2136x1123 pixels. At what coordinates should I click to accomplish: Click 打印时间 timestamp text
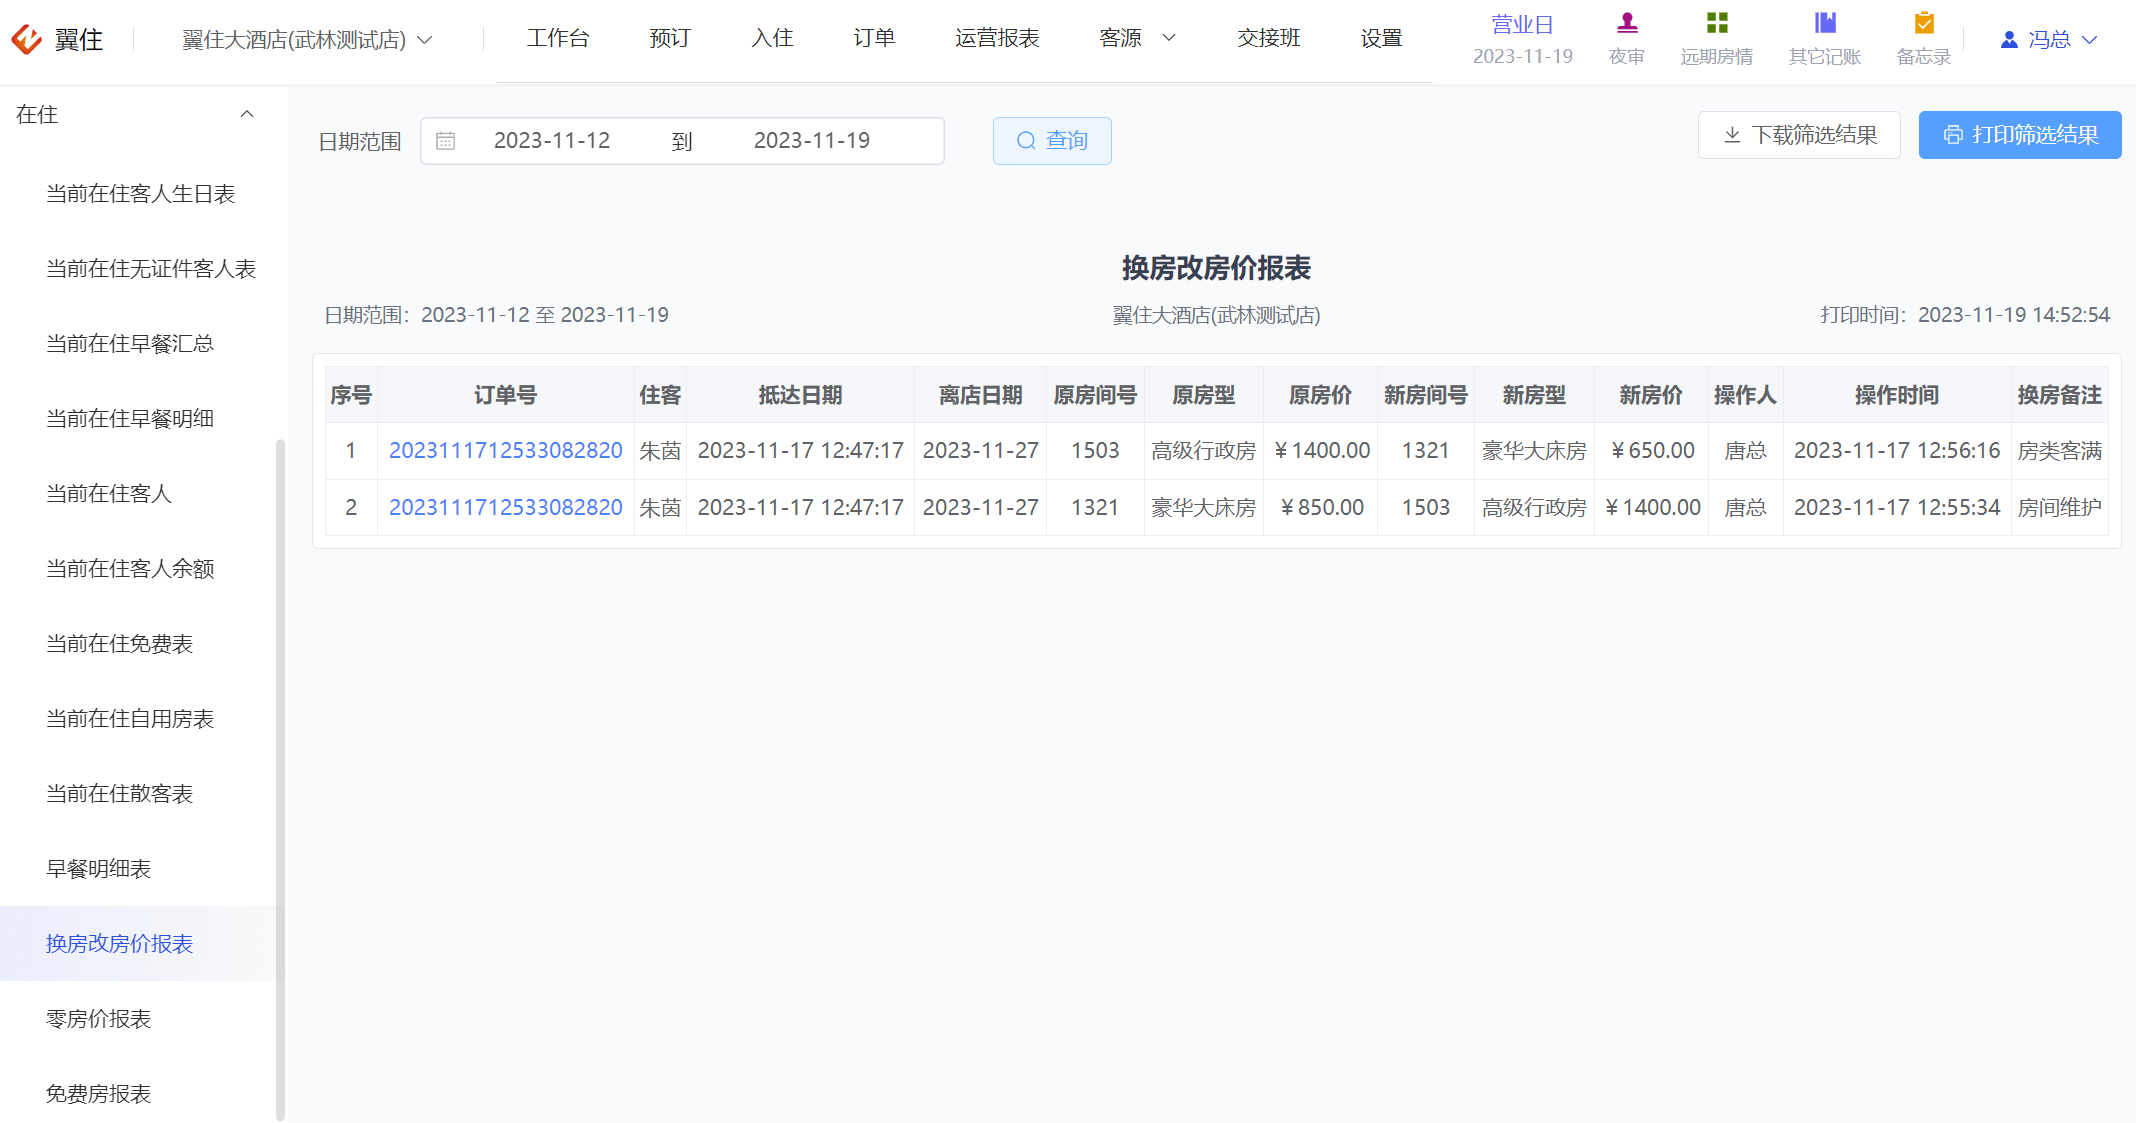[1965, 315]
